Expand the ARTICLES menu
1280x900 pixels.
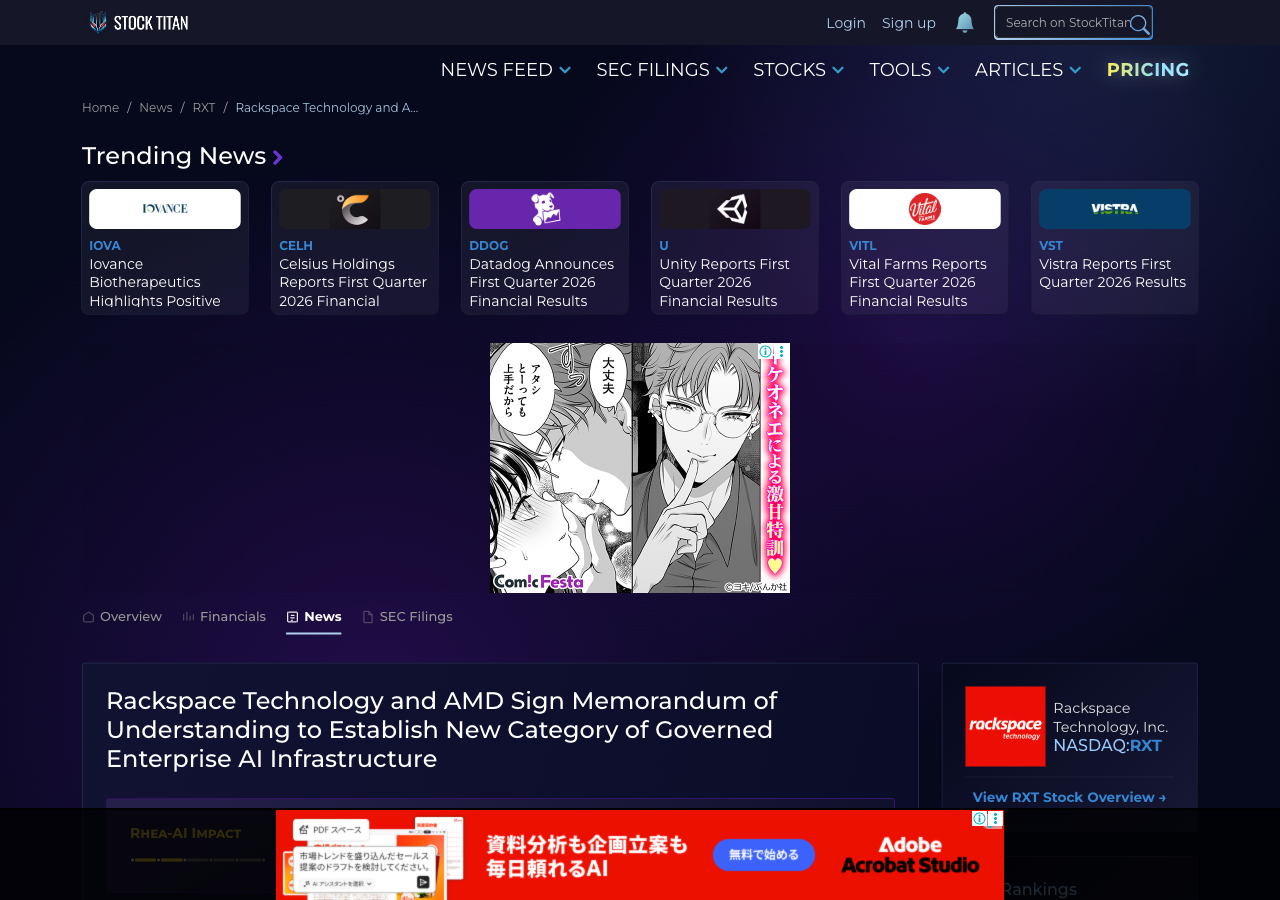tap(1028, 70)
